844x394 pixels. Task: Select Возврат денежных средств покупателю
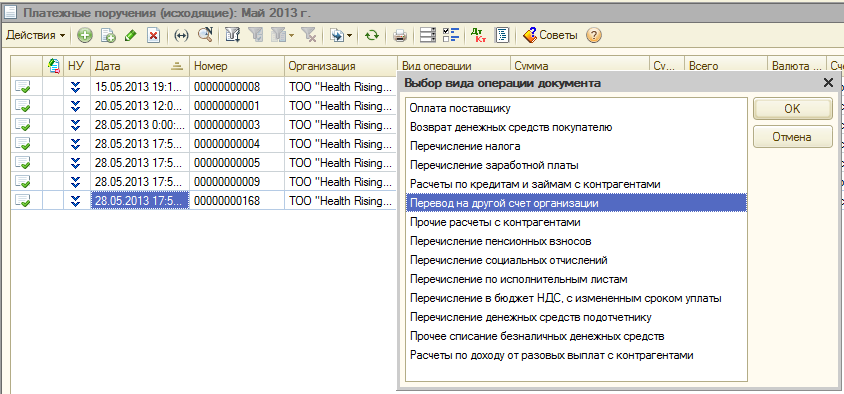tap(576, 128)
